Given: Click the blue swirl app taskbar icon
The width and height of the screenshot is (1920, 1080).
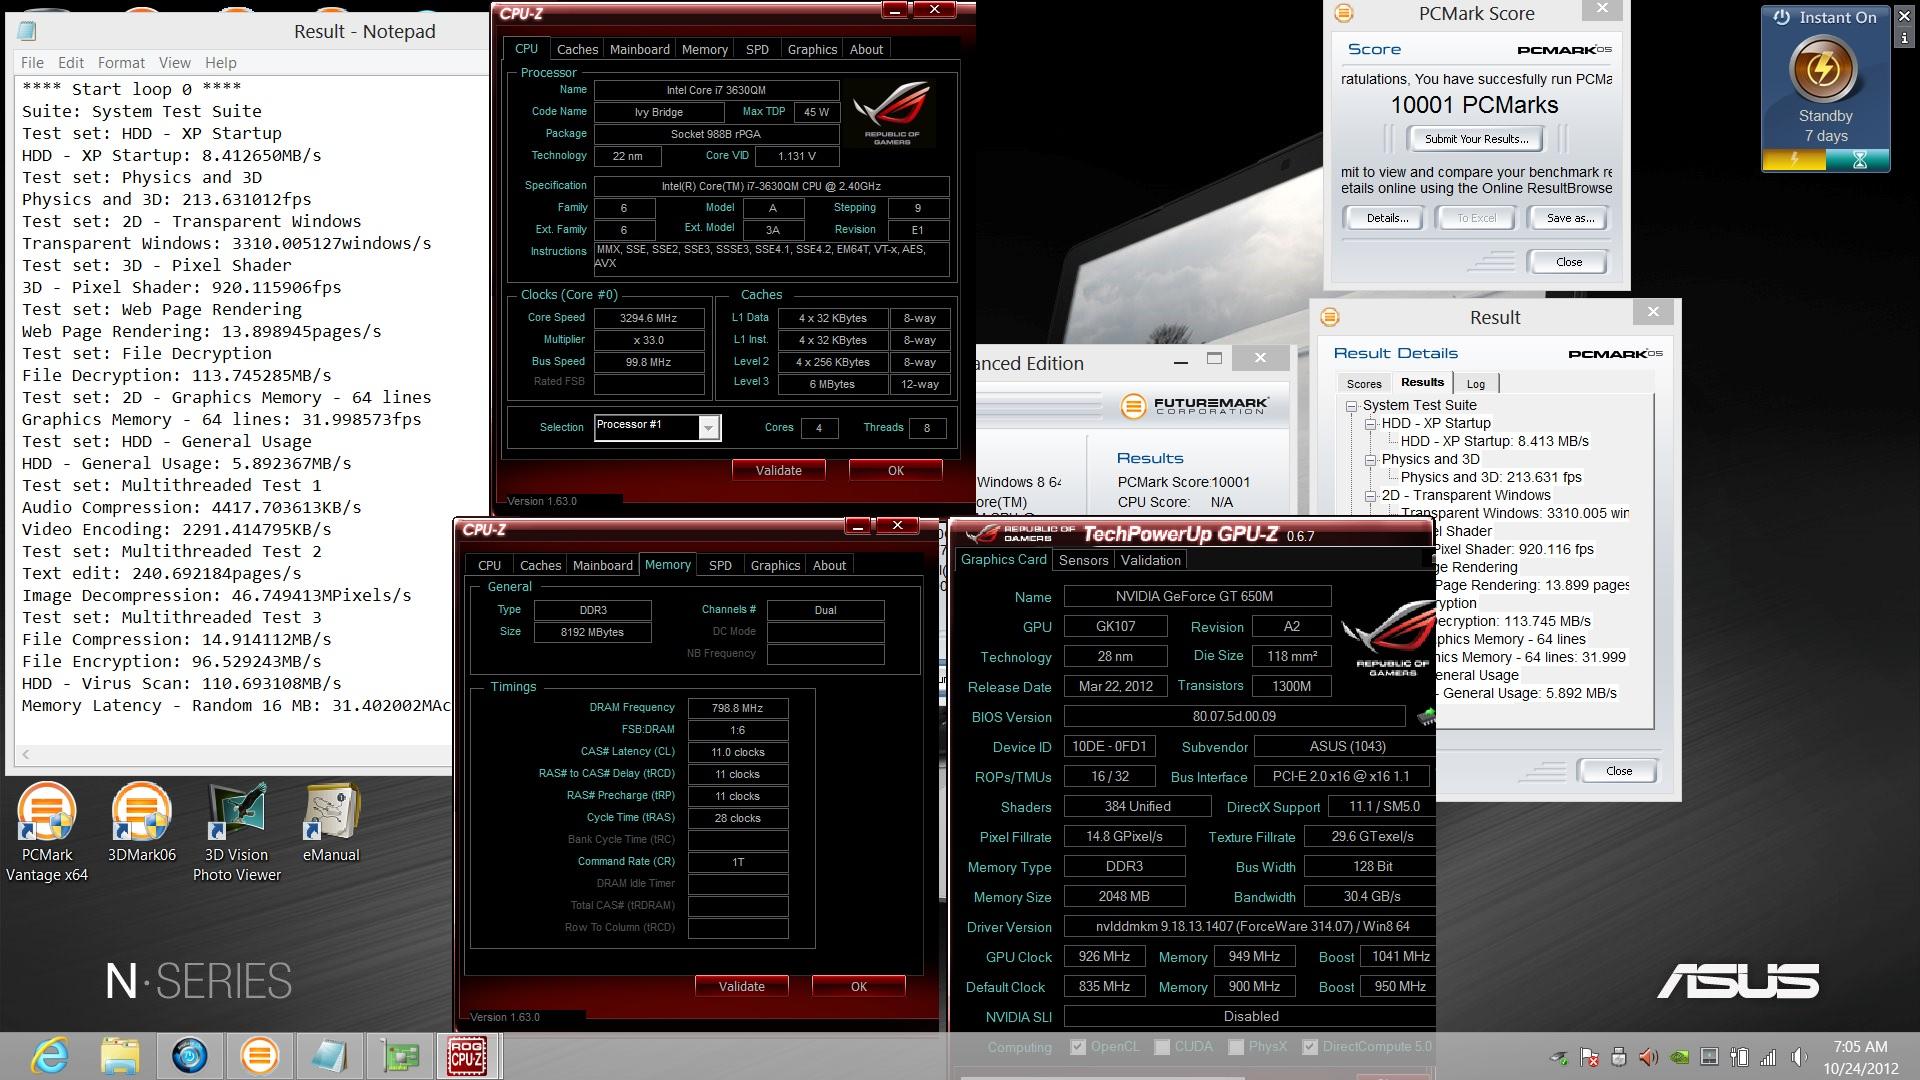Looking at the screenshot, I should (190, 1056).
